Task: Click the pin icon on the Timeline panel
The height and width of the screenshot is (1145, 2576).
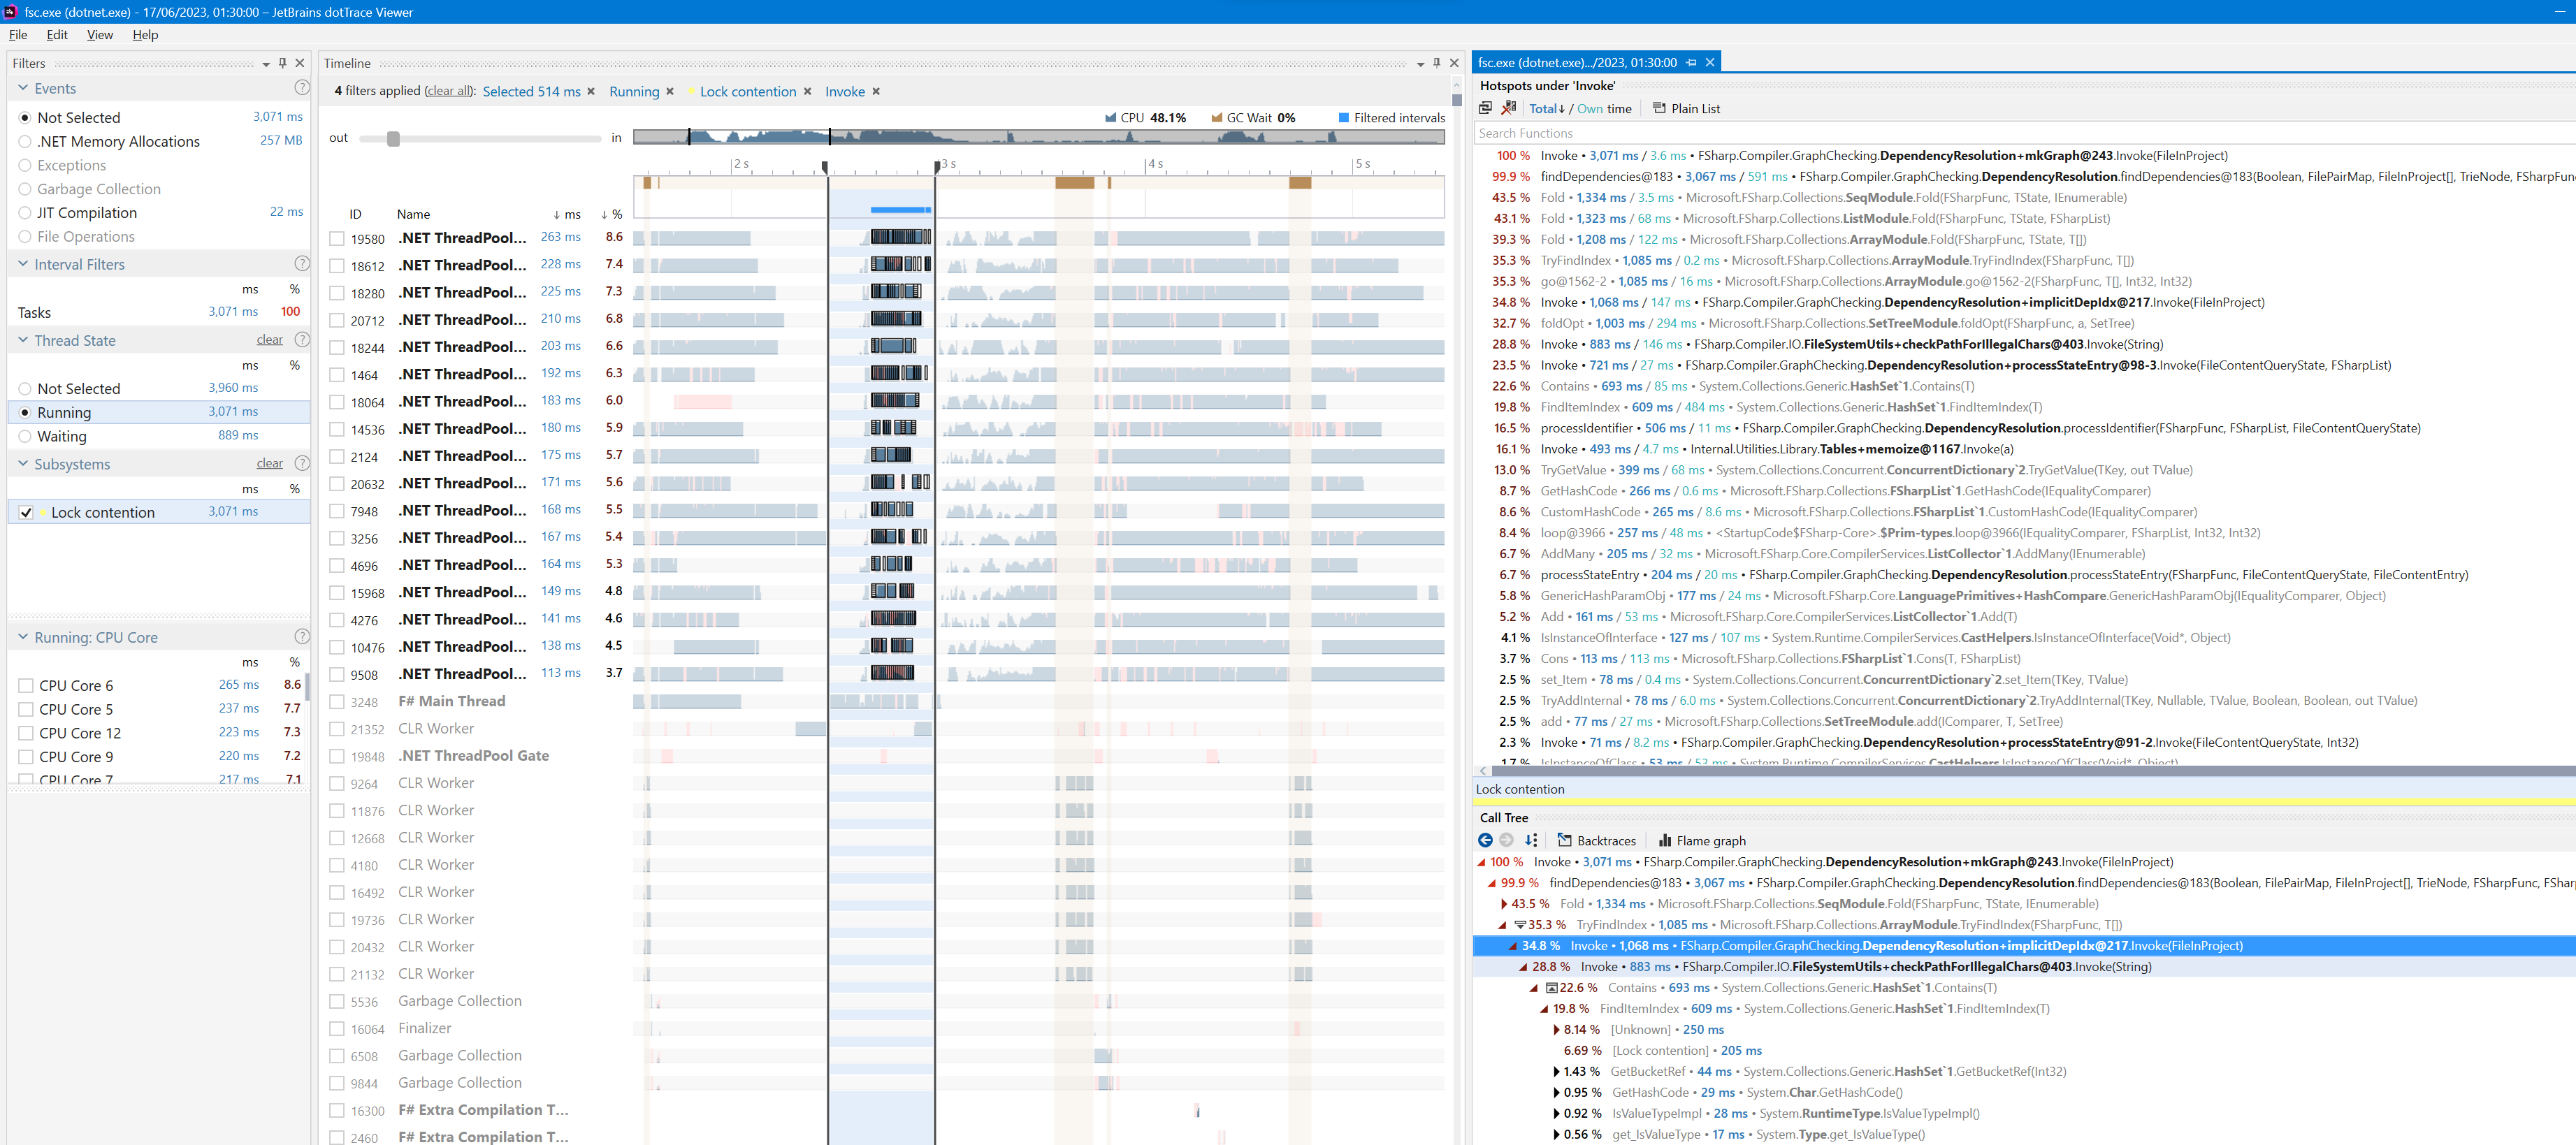Action: (1437, 62)
